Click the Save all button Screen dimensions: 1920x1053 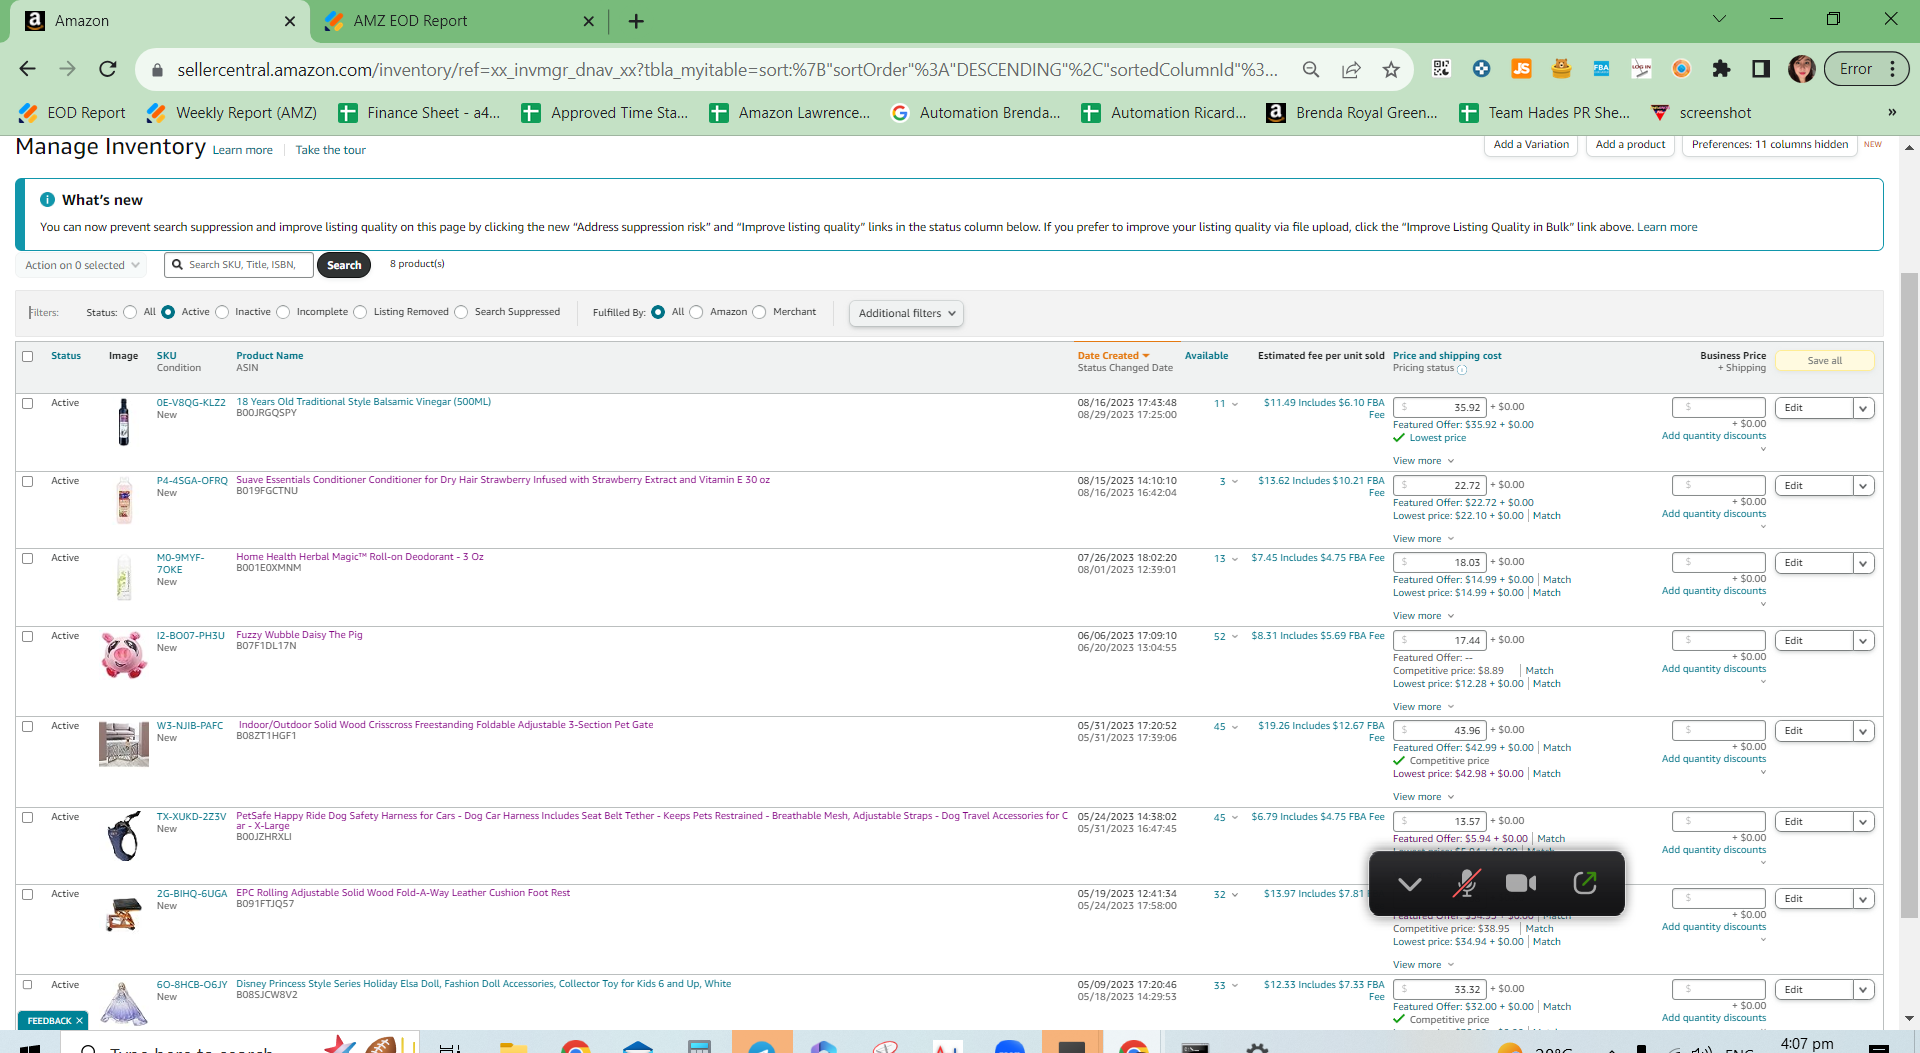[x=1825, y=361]
